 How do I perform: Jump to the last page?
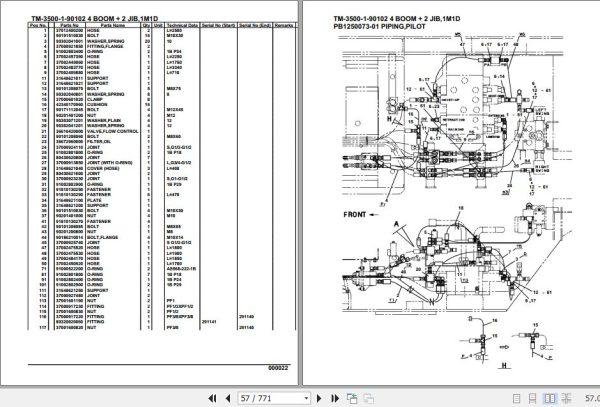335,398
